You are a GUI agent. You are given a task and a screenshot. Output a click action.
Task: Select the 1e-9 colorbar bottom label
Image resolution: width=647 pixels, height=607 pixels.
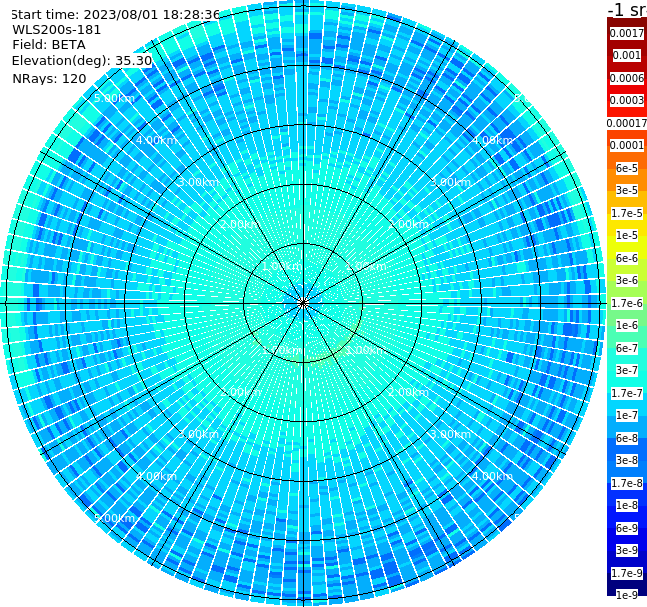(627, 595)
